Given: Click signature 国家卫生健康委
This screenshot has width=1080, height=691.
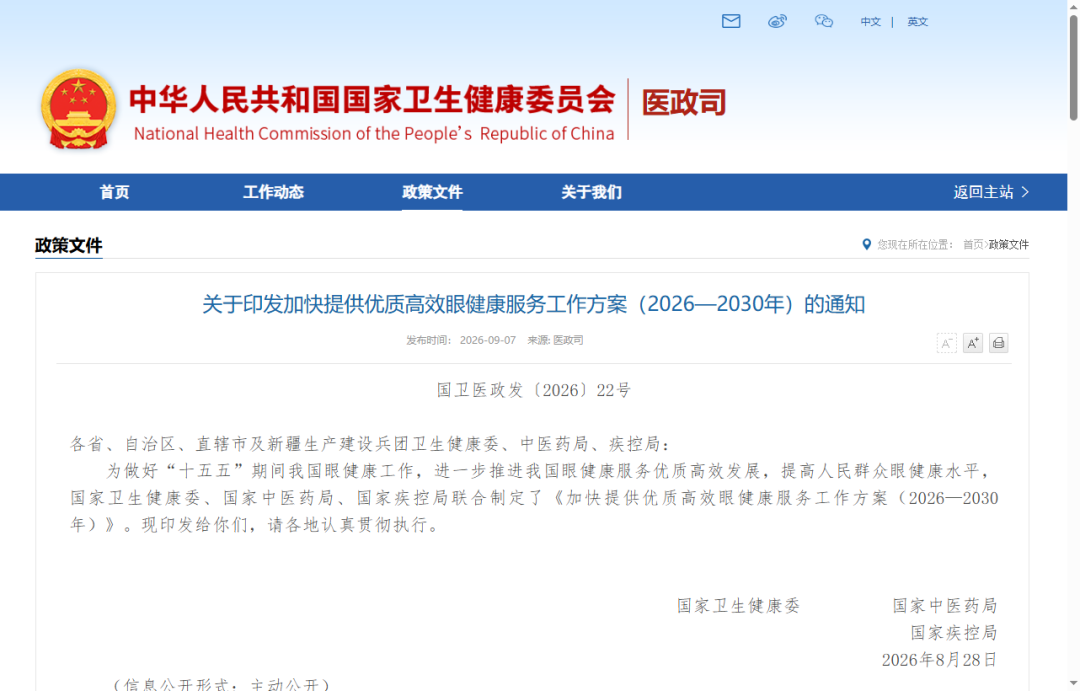Looking at the screenshot, I should coord(738,606).
